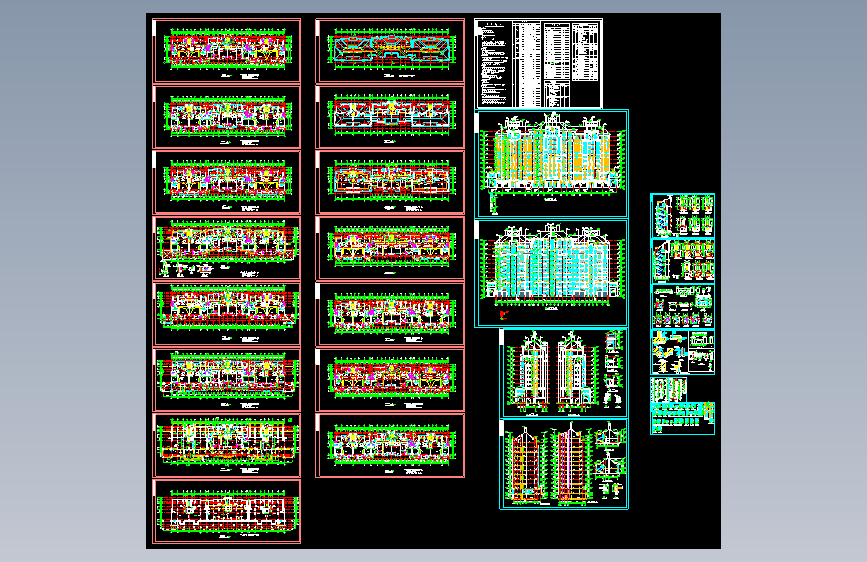This screenshot has height=562, width=867.
Task: Select the sheet with two narrow side elevations
Action: pos(564,373)
